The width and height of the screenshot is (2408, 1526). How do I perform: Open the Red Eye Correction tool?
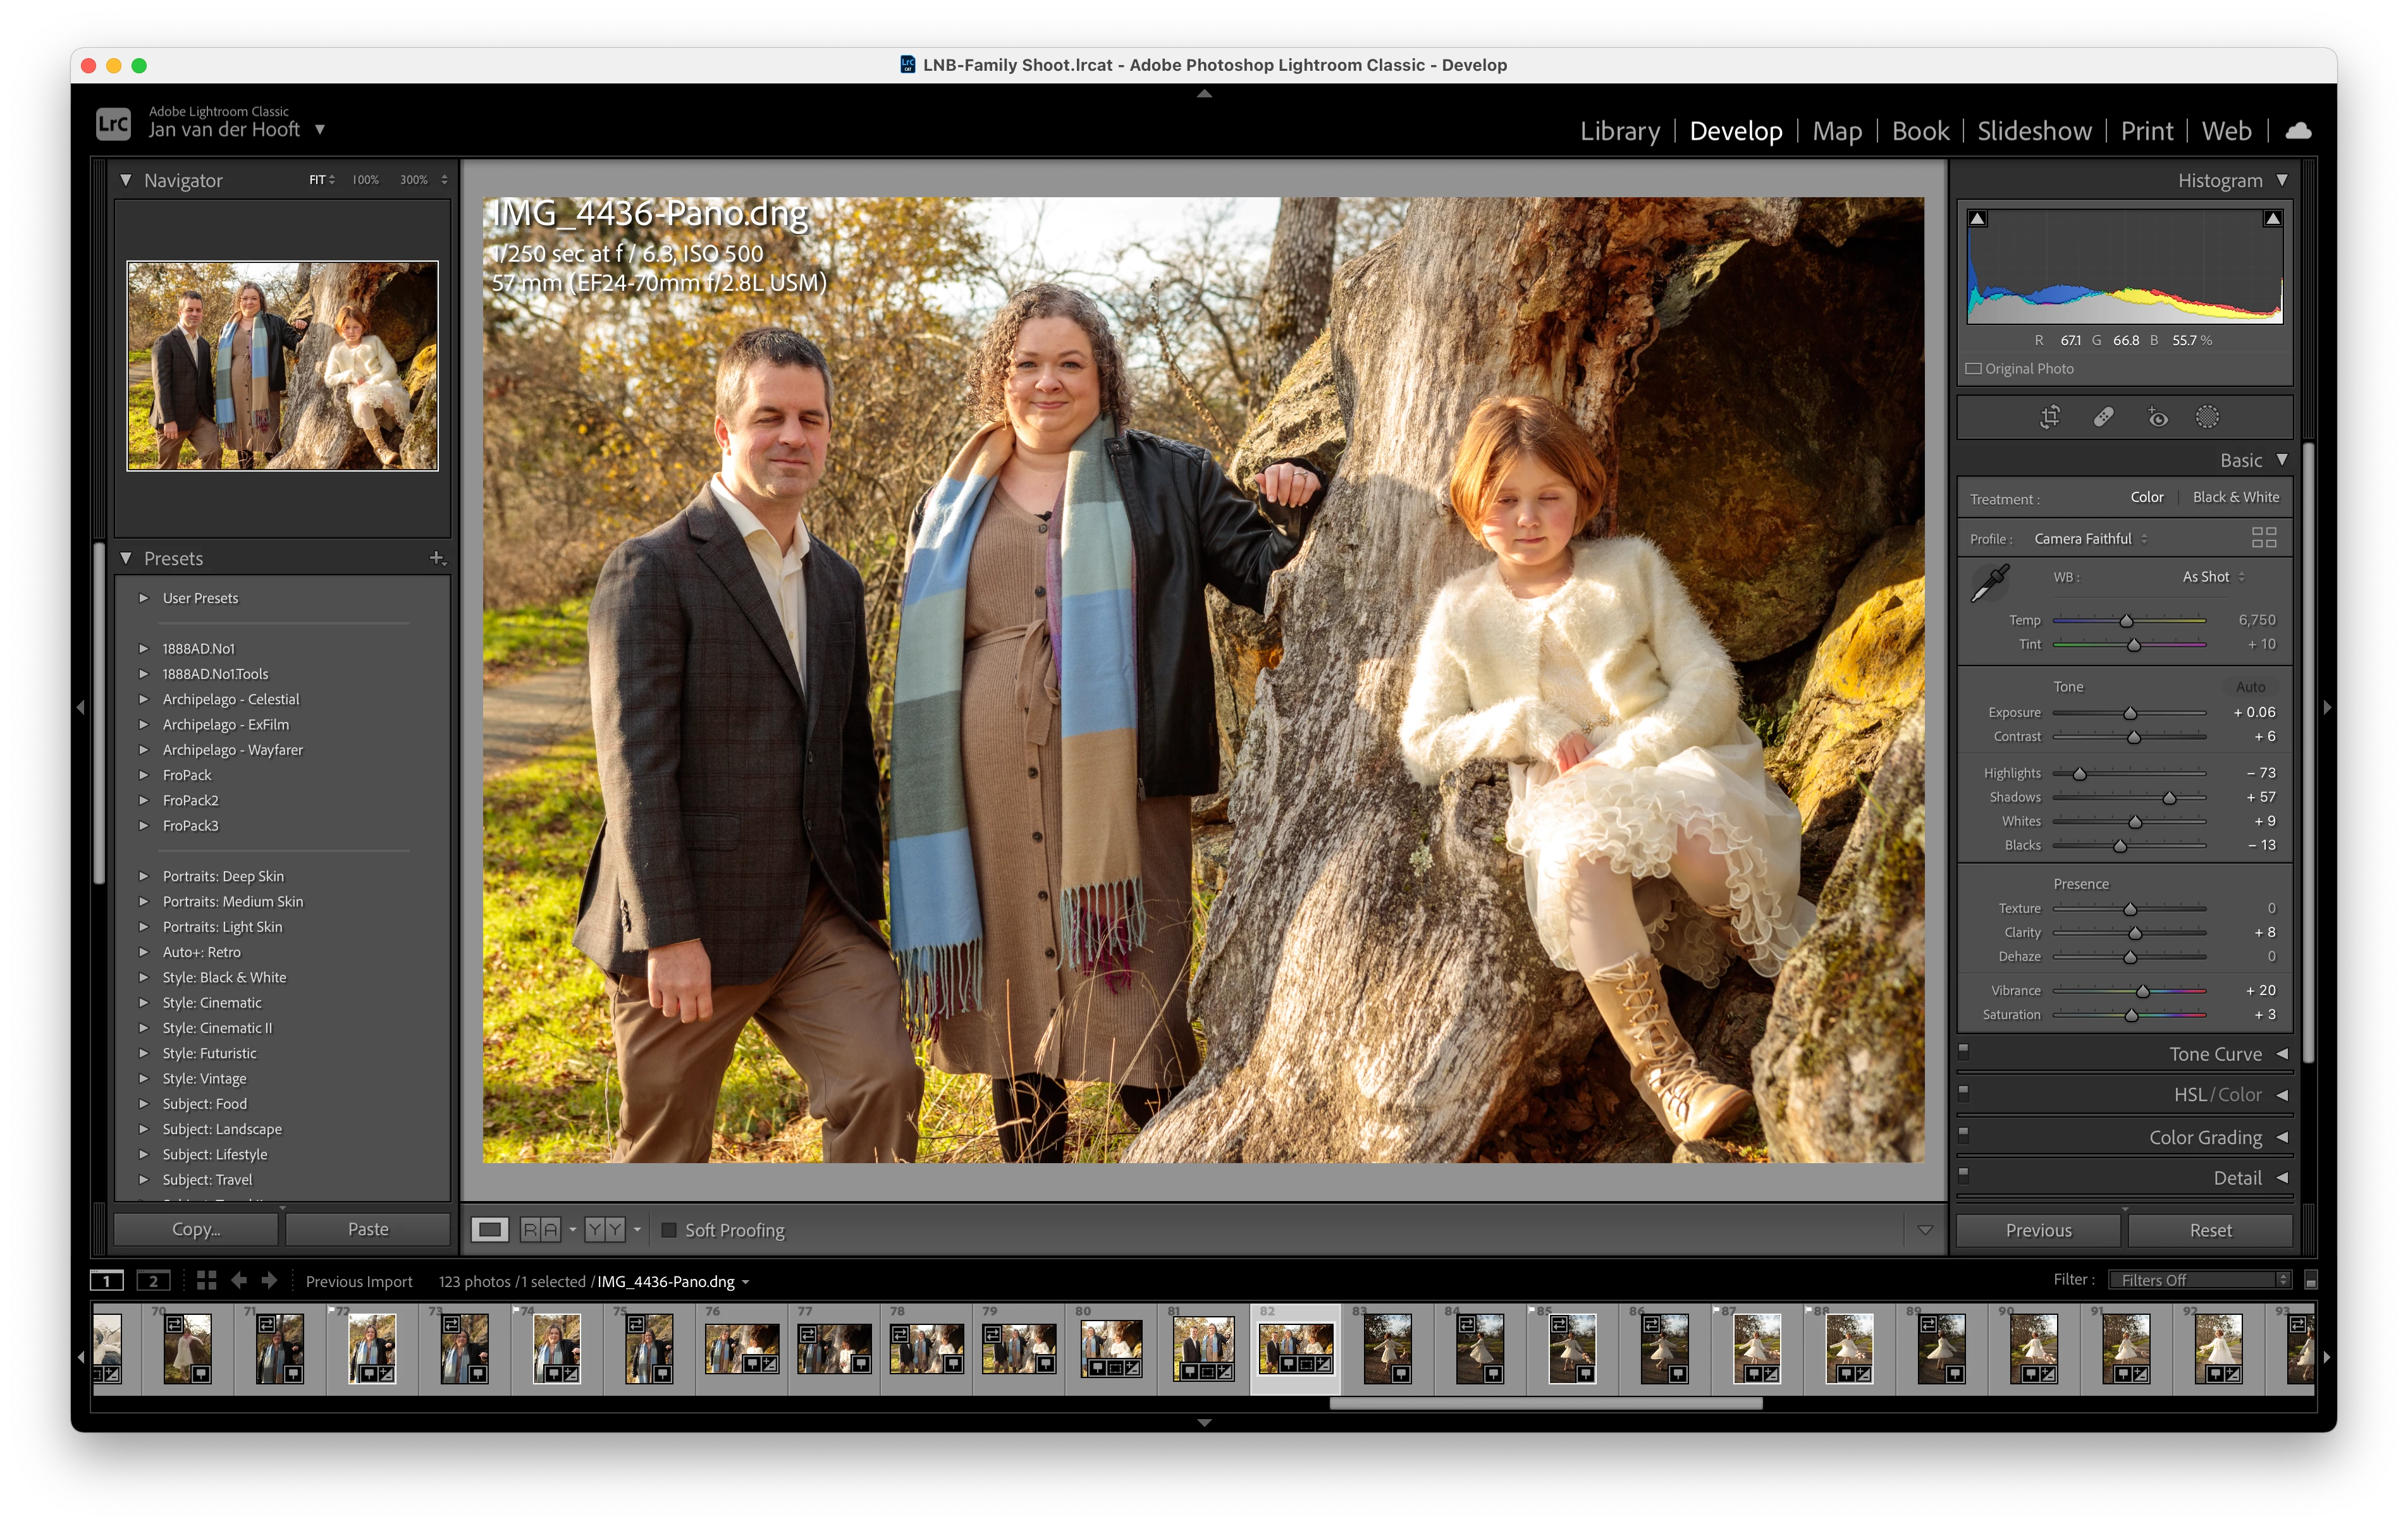click(x=2157, y=417)
